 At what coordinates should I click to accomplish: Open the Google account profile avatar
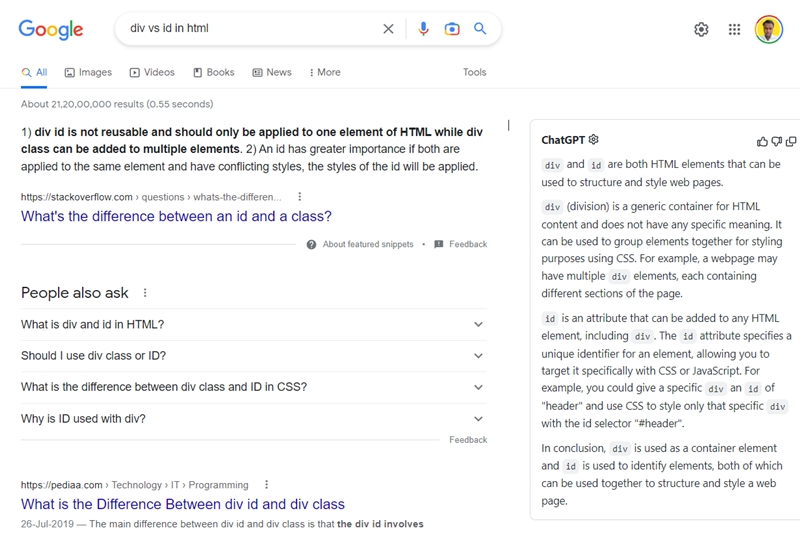(x=769, y=29)
